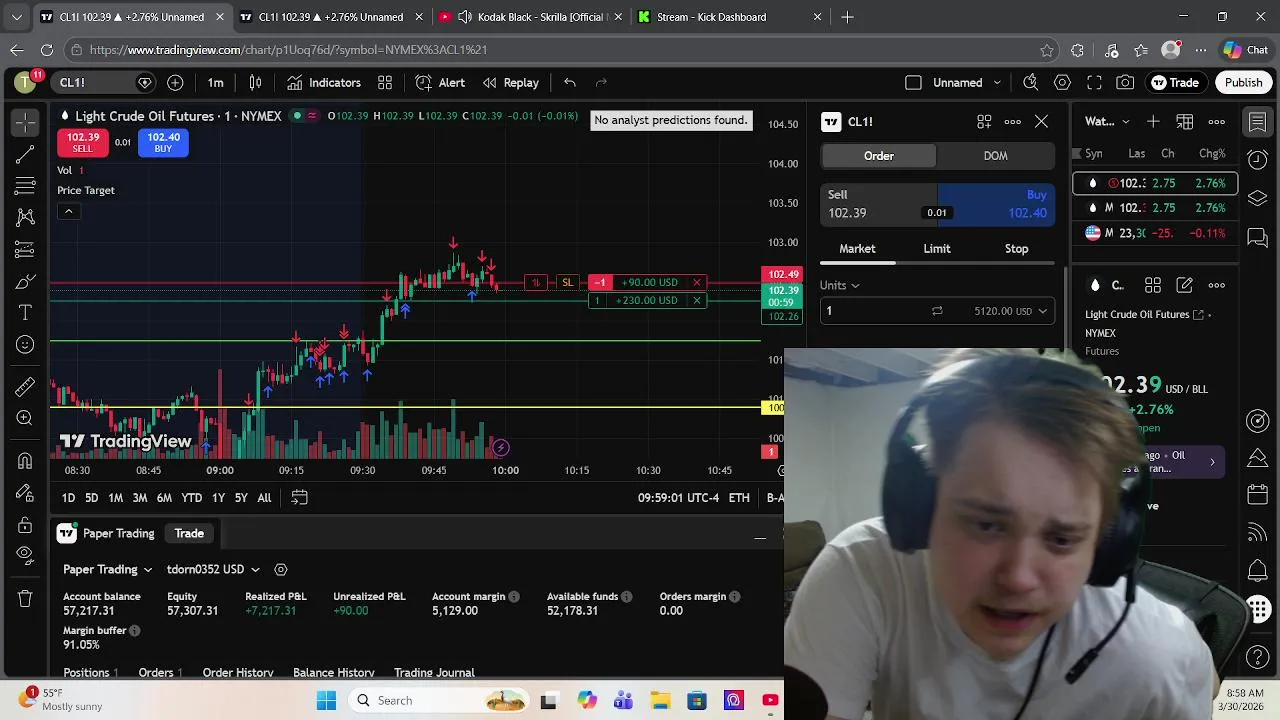Select the brush drawing tool

(25, 281)
